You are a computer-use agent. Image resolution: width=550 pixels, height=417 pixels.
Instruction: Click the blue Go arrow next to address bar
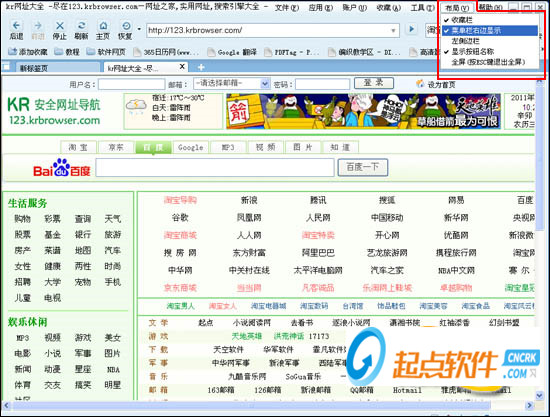(411, 29)
